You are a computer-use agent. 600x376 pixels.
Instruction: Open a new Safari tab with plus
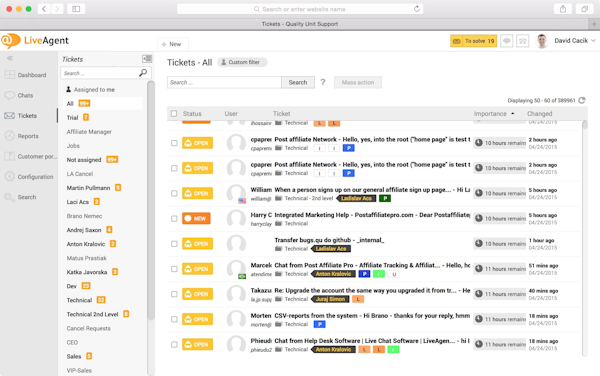pos(594,24)
